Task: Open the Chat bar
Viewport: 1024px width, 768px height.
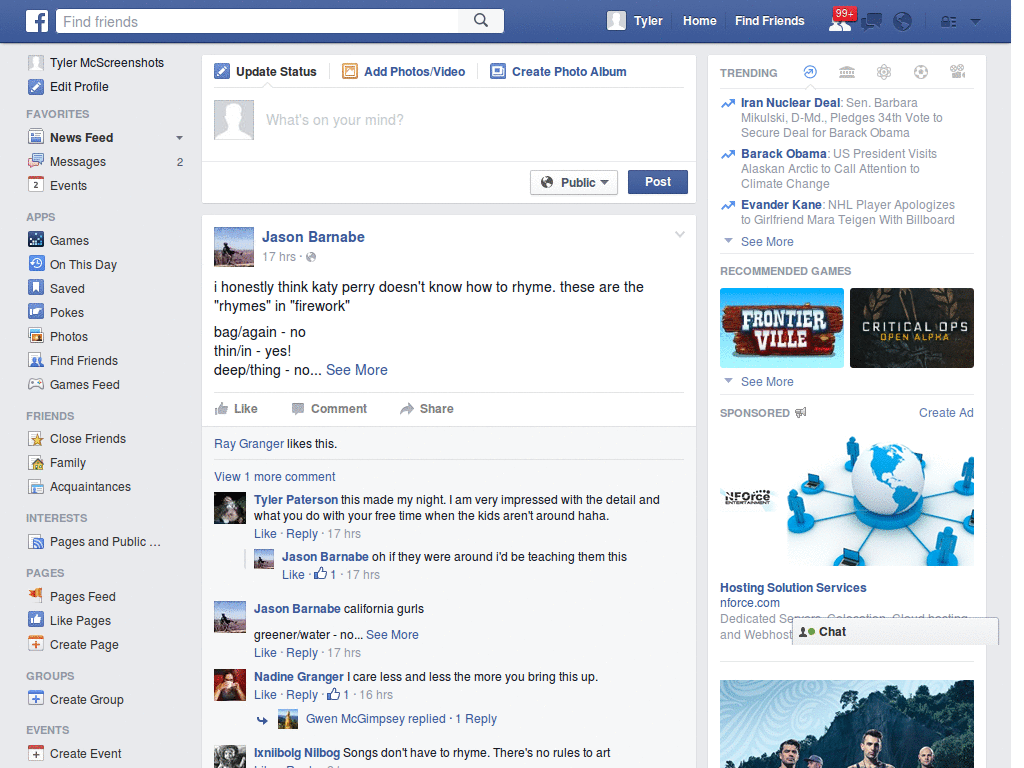Action: tap(895, 632)
